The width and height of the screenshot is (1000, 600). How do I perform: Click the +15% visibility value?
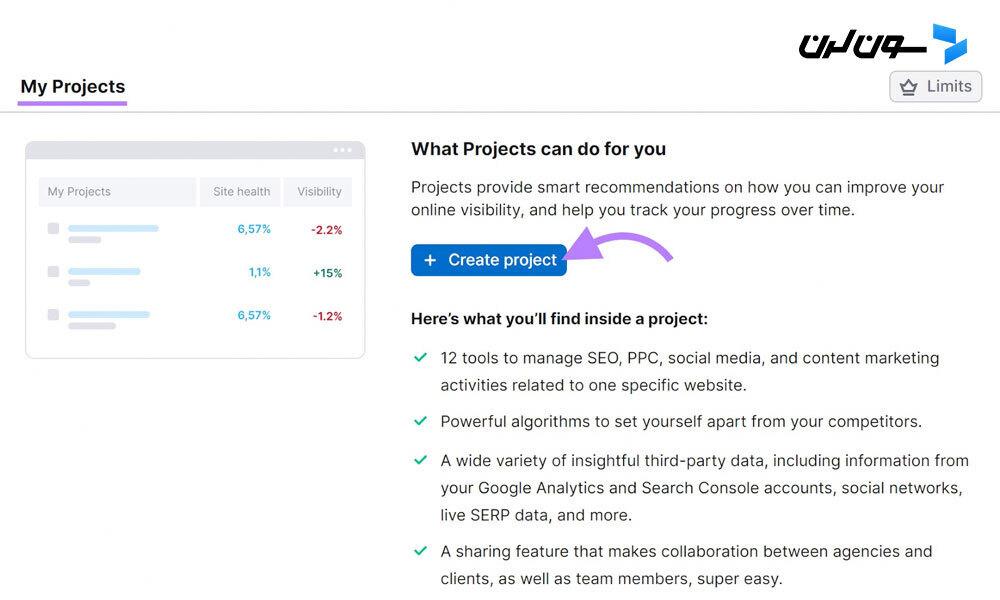[x=327, y=273]
